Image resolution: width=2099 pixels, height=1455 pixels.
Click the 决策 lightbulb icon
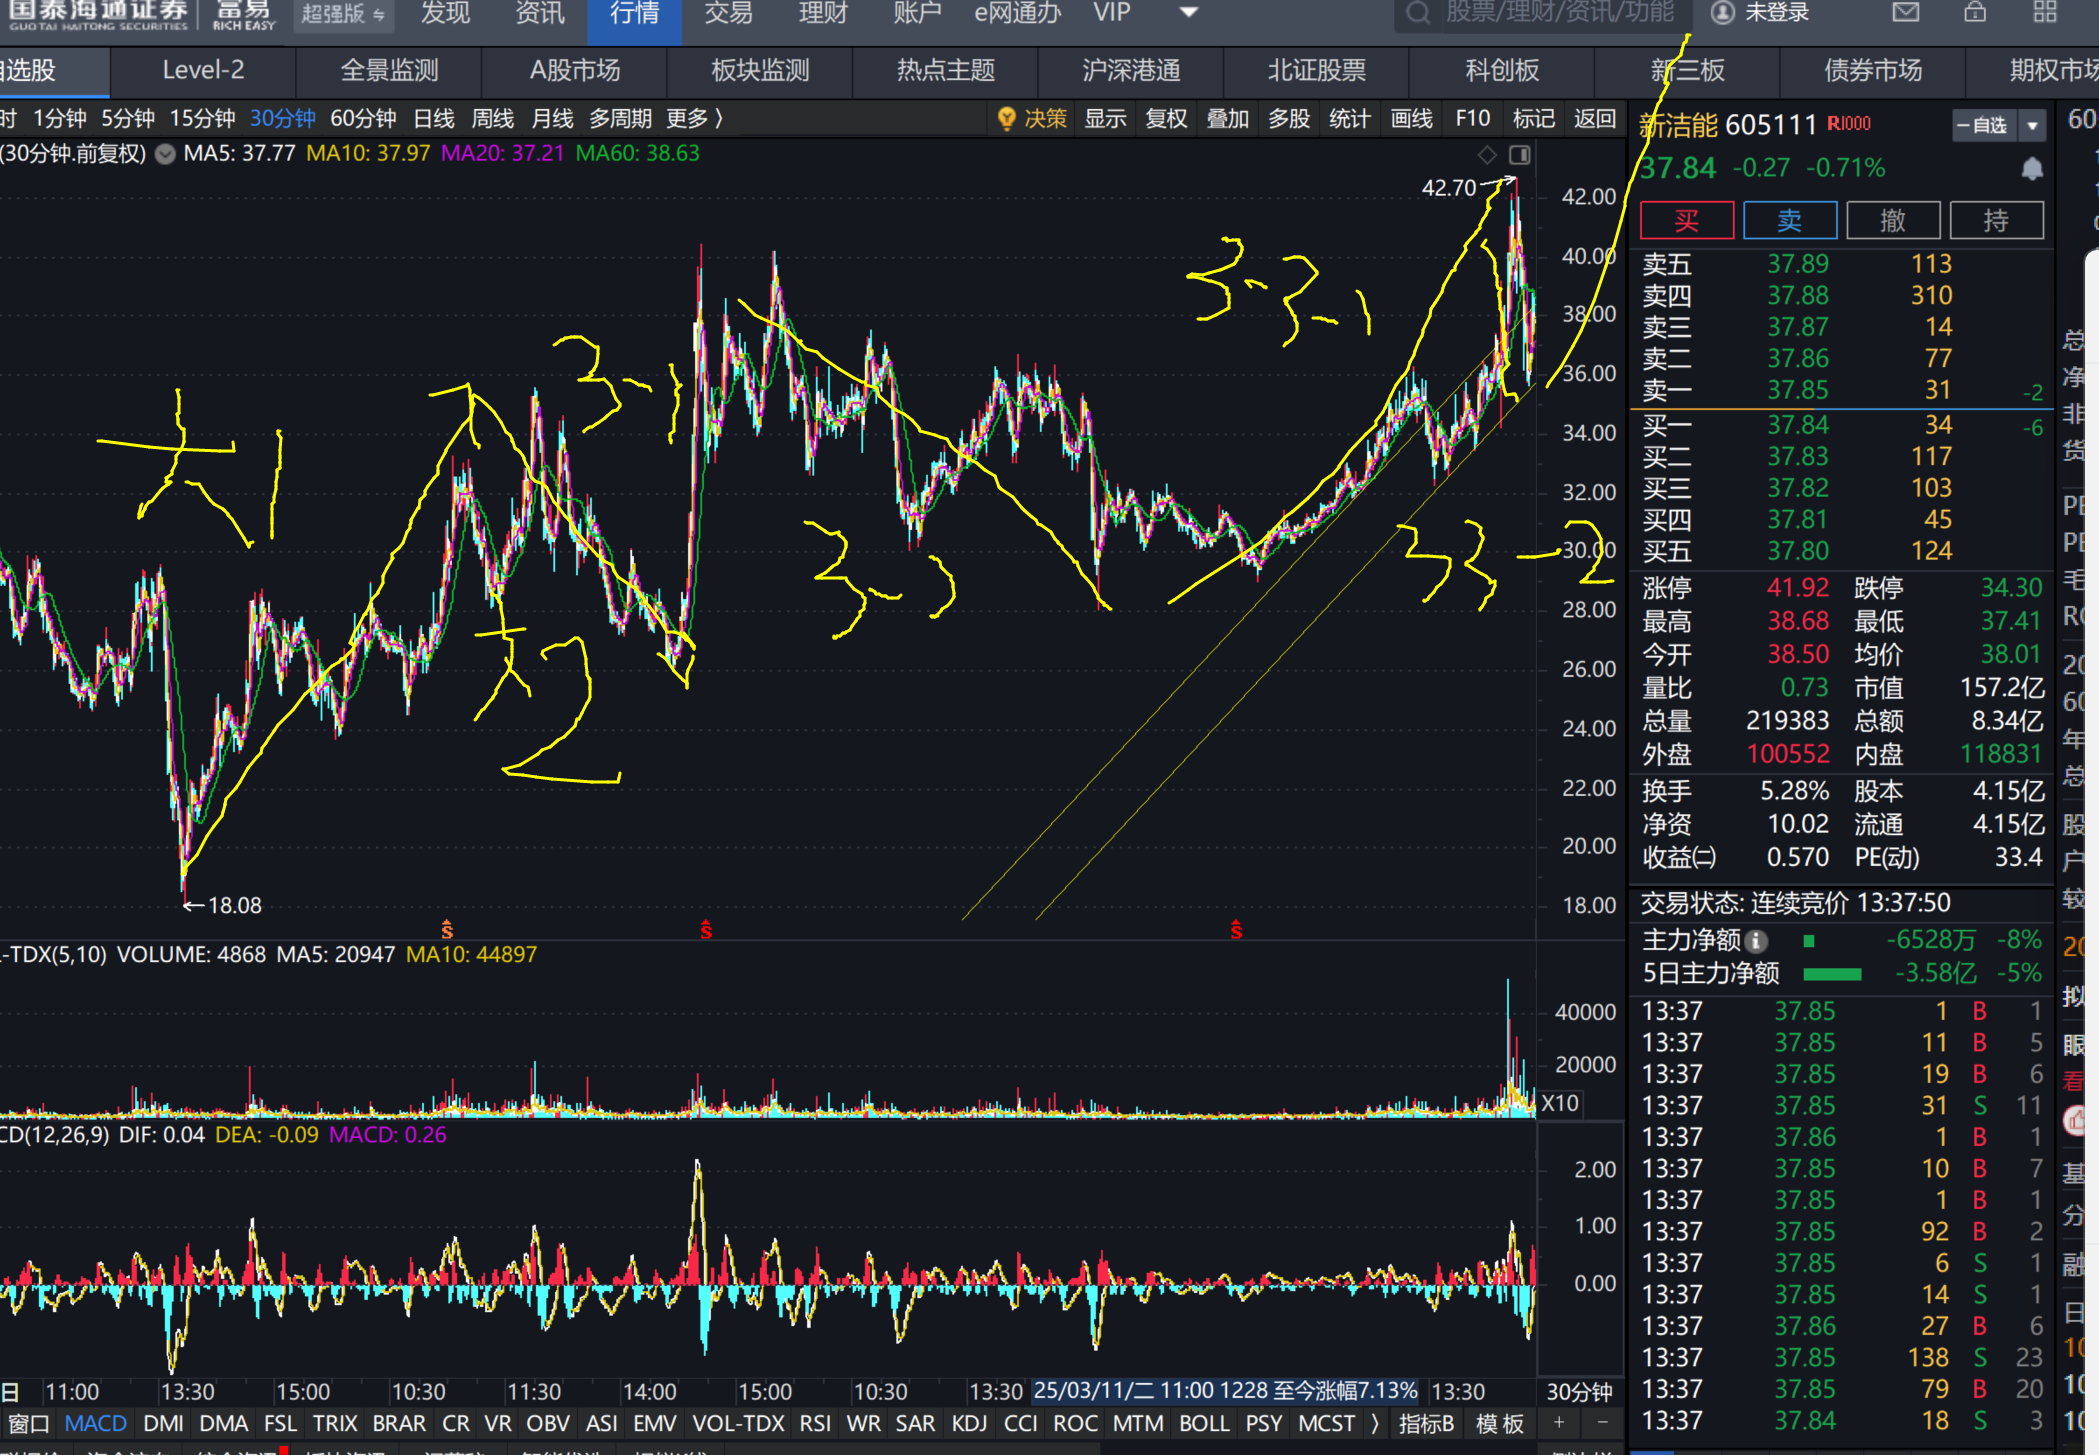click(x=1007, y=119)
